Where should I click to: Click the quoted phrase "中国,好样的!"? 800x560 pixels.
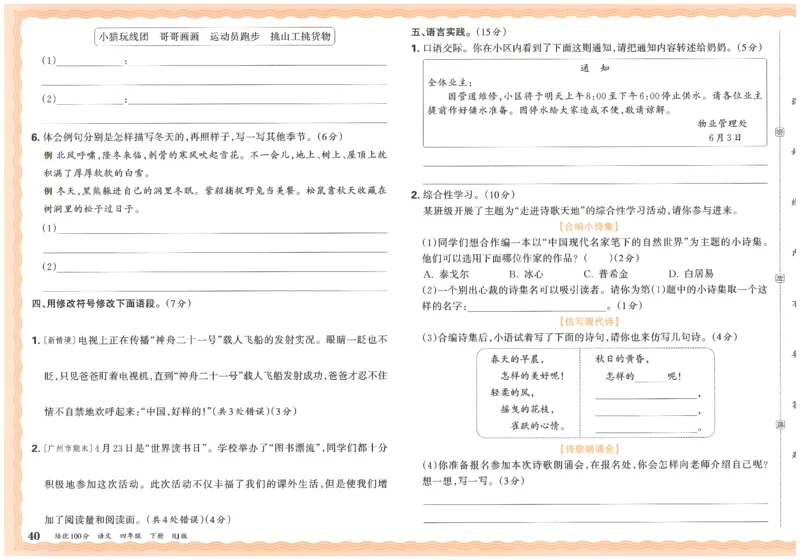(175, 411)
